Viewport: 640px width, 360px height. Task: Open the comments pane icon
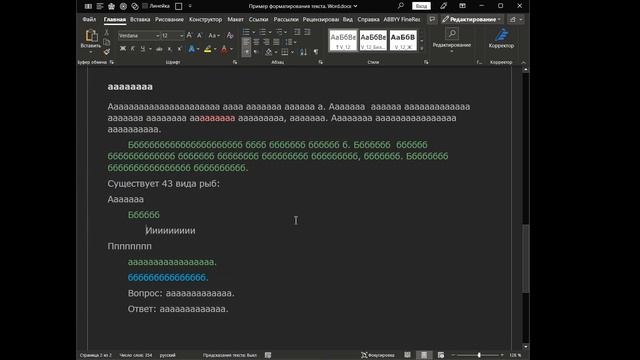coord(432,19)
